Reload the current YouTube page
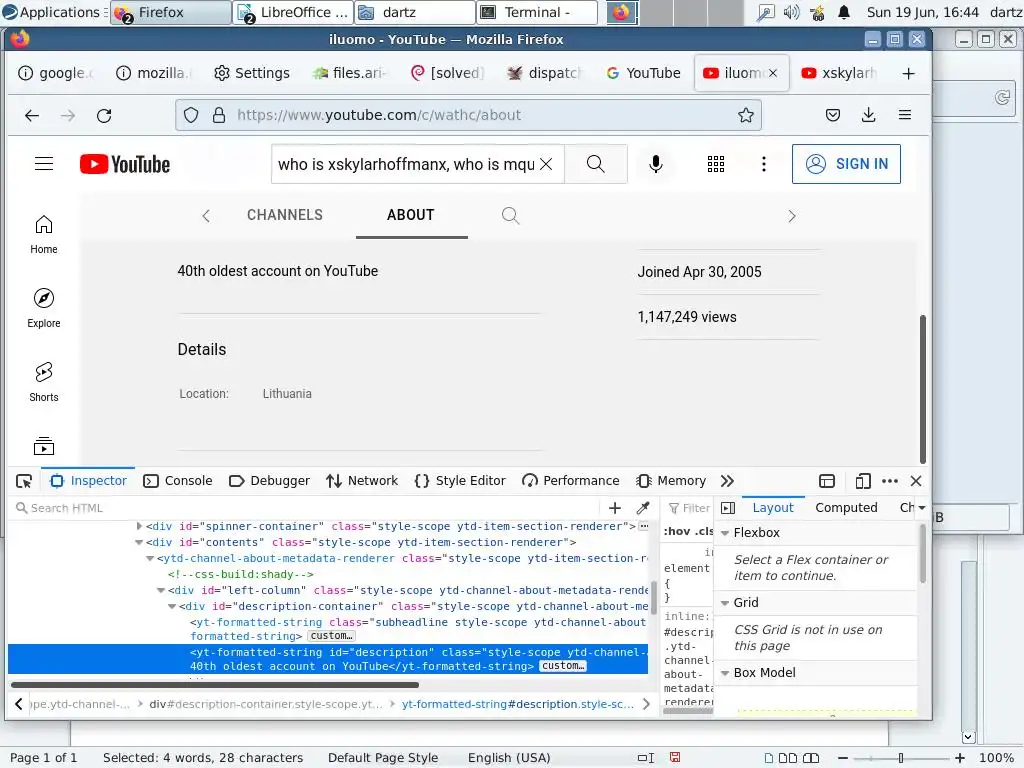Screen dimensions: 1024x768 tap(104, 116)
